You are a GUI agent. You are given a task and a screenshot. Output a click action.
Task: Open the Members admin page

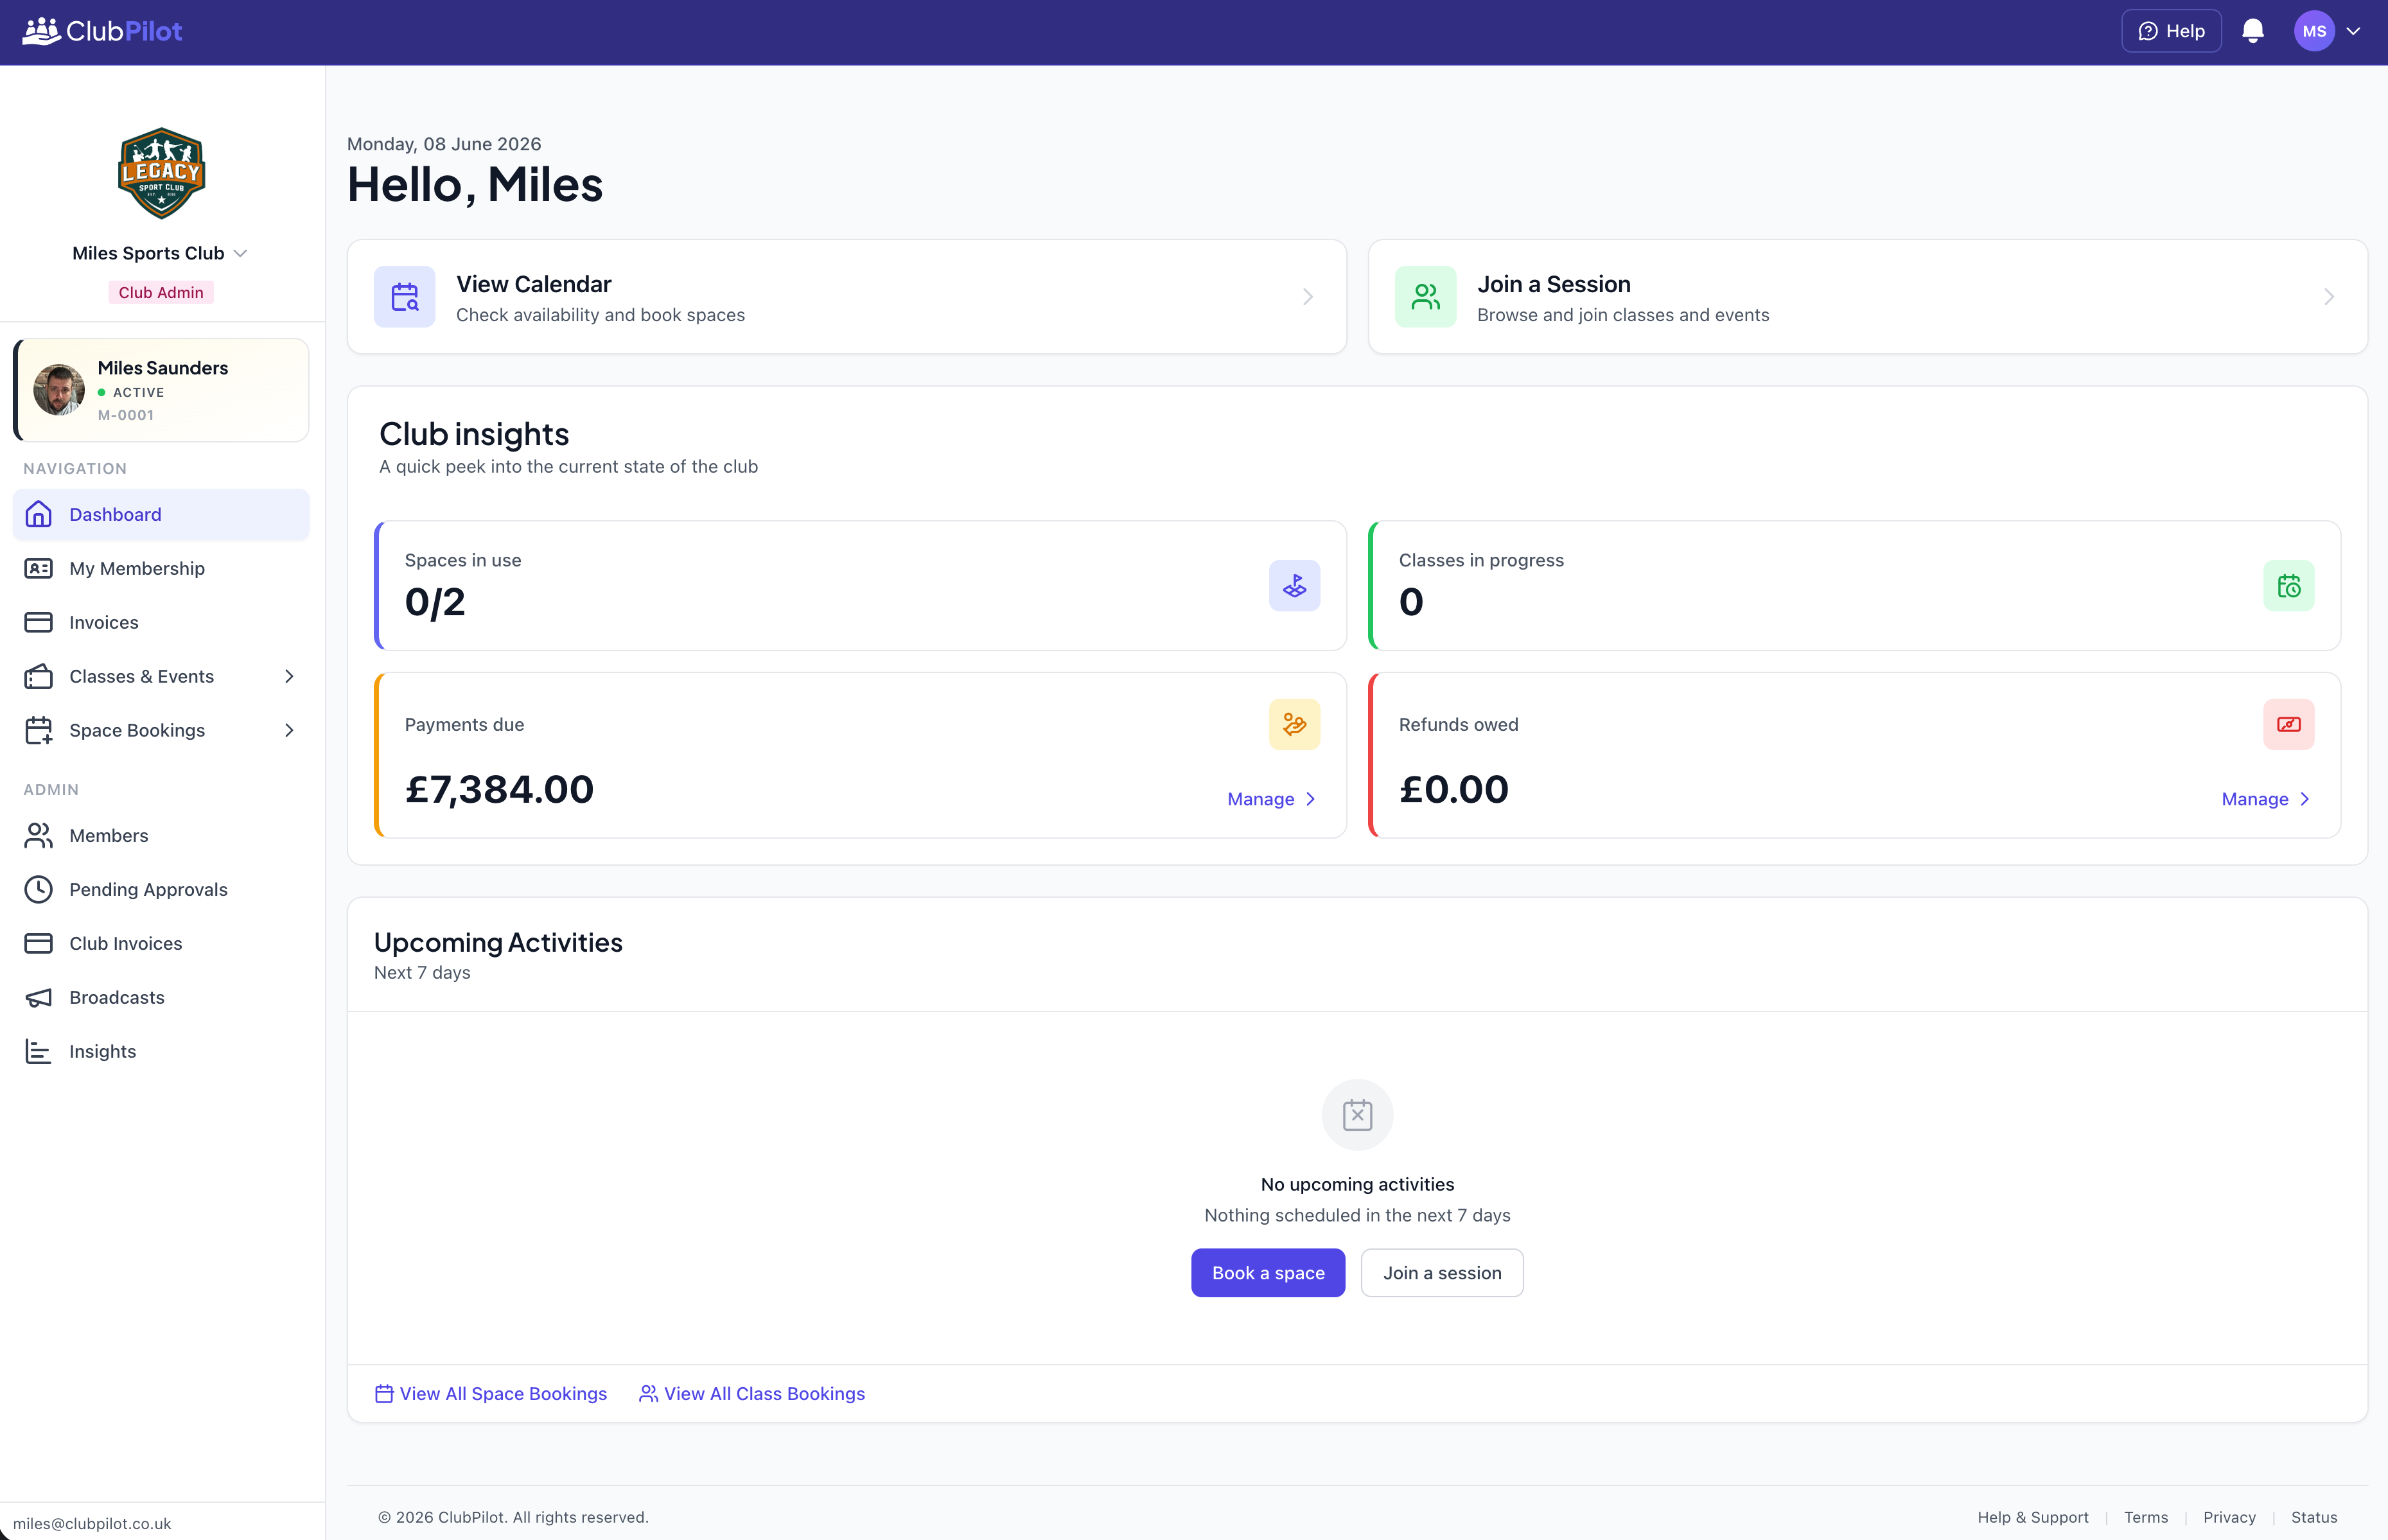[161, 835]
